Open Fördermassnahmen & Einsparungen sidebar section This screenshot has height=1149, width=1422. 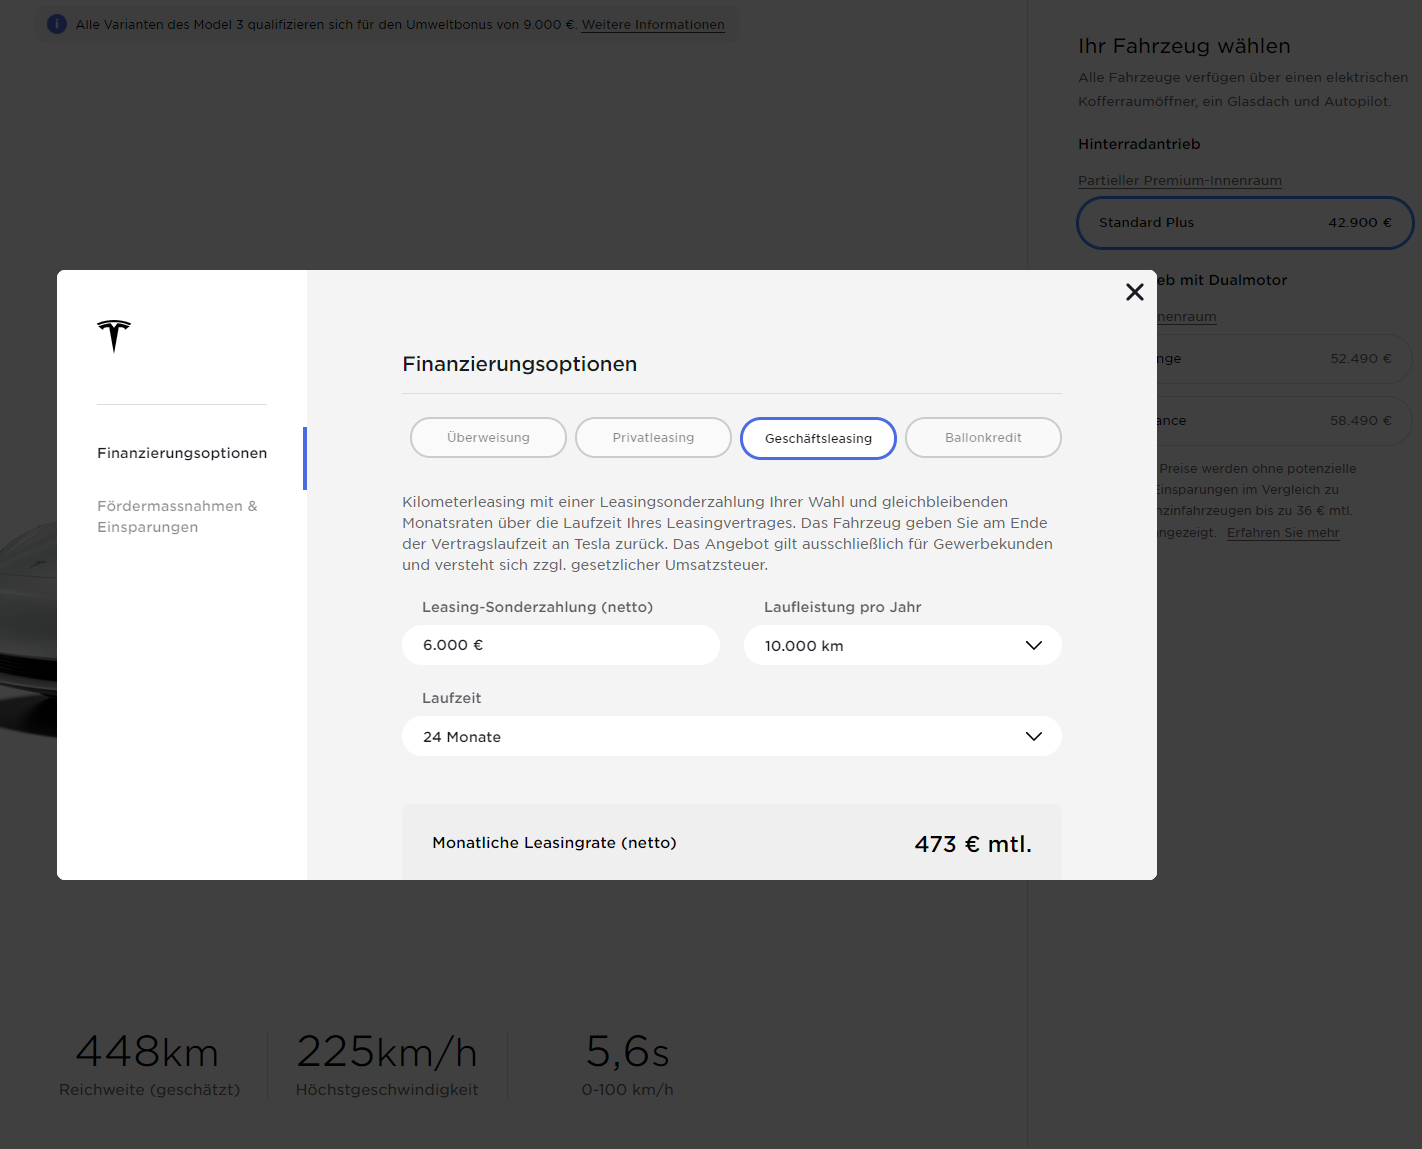[x=177, y=516]
